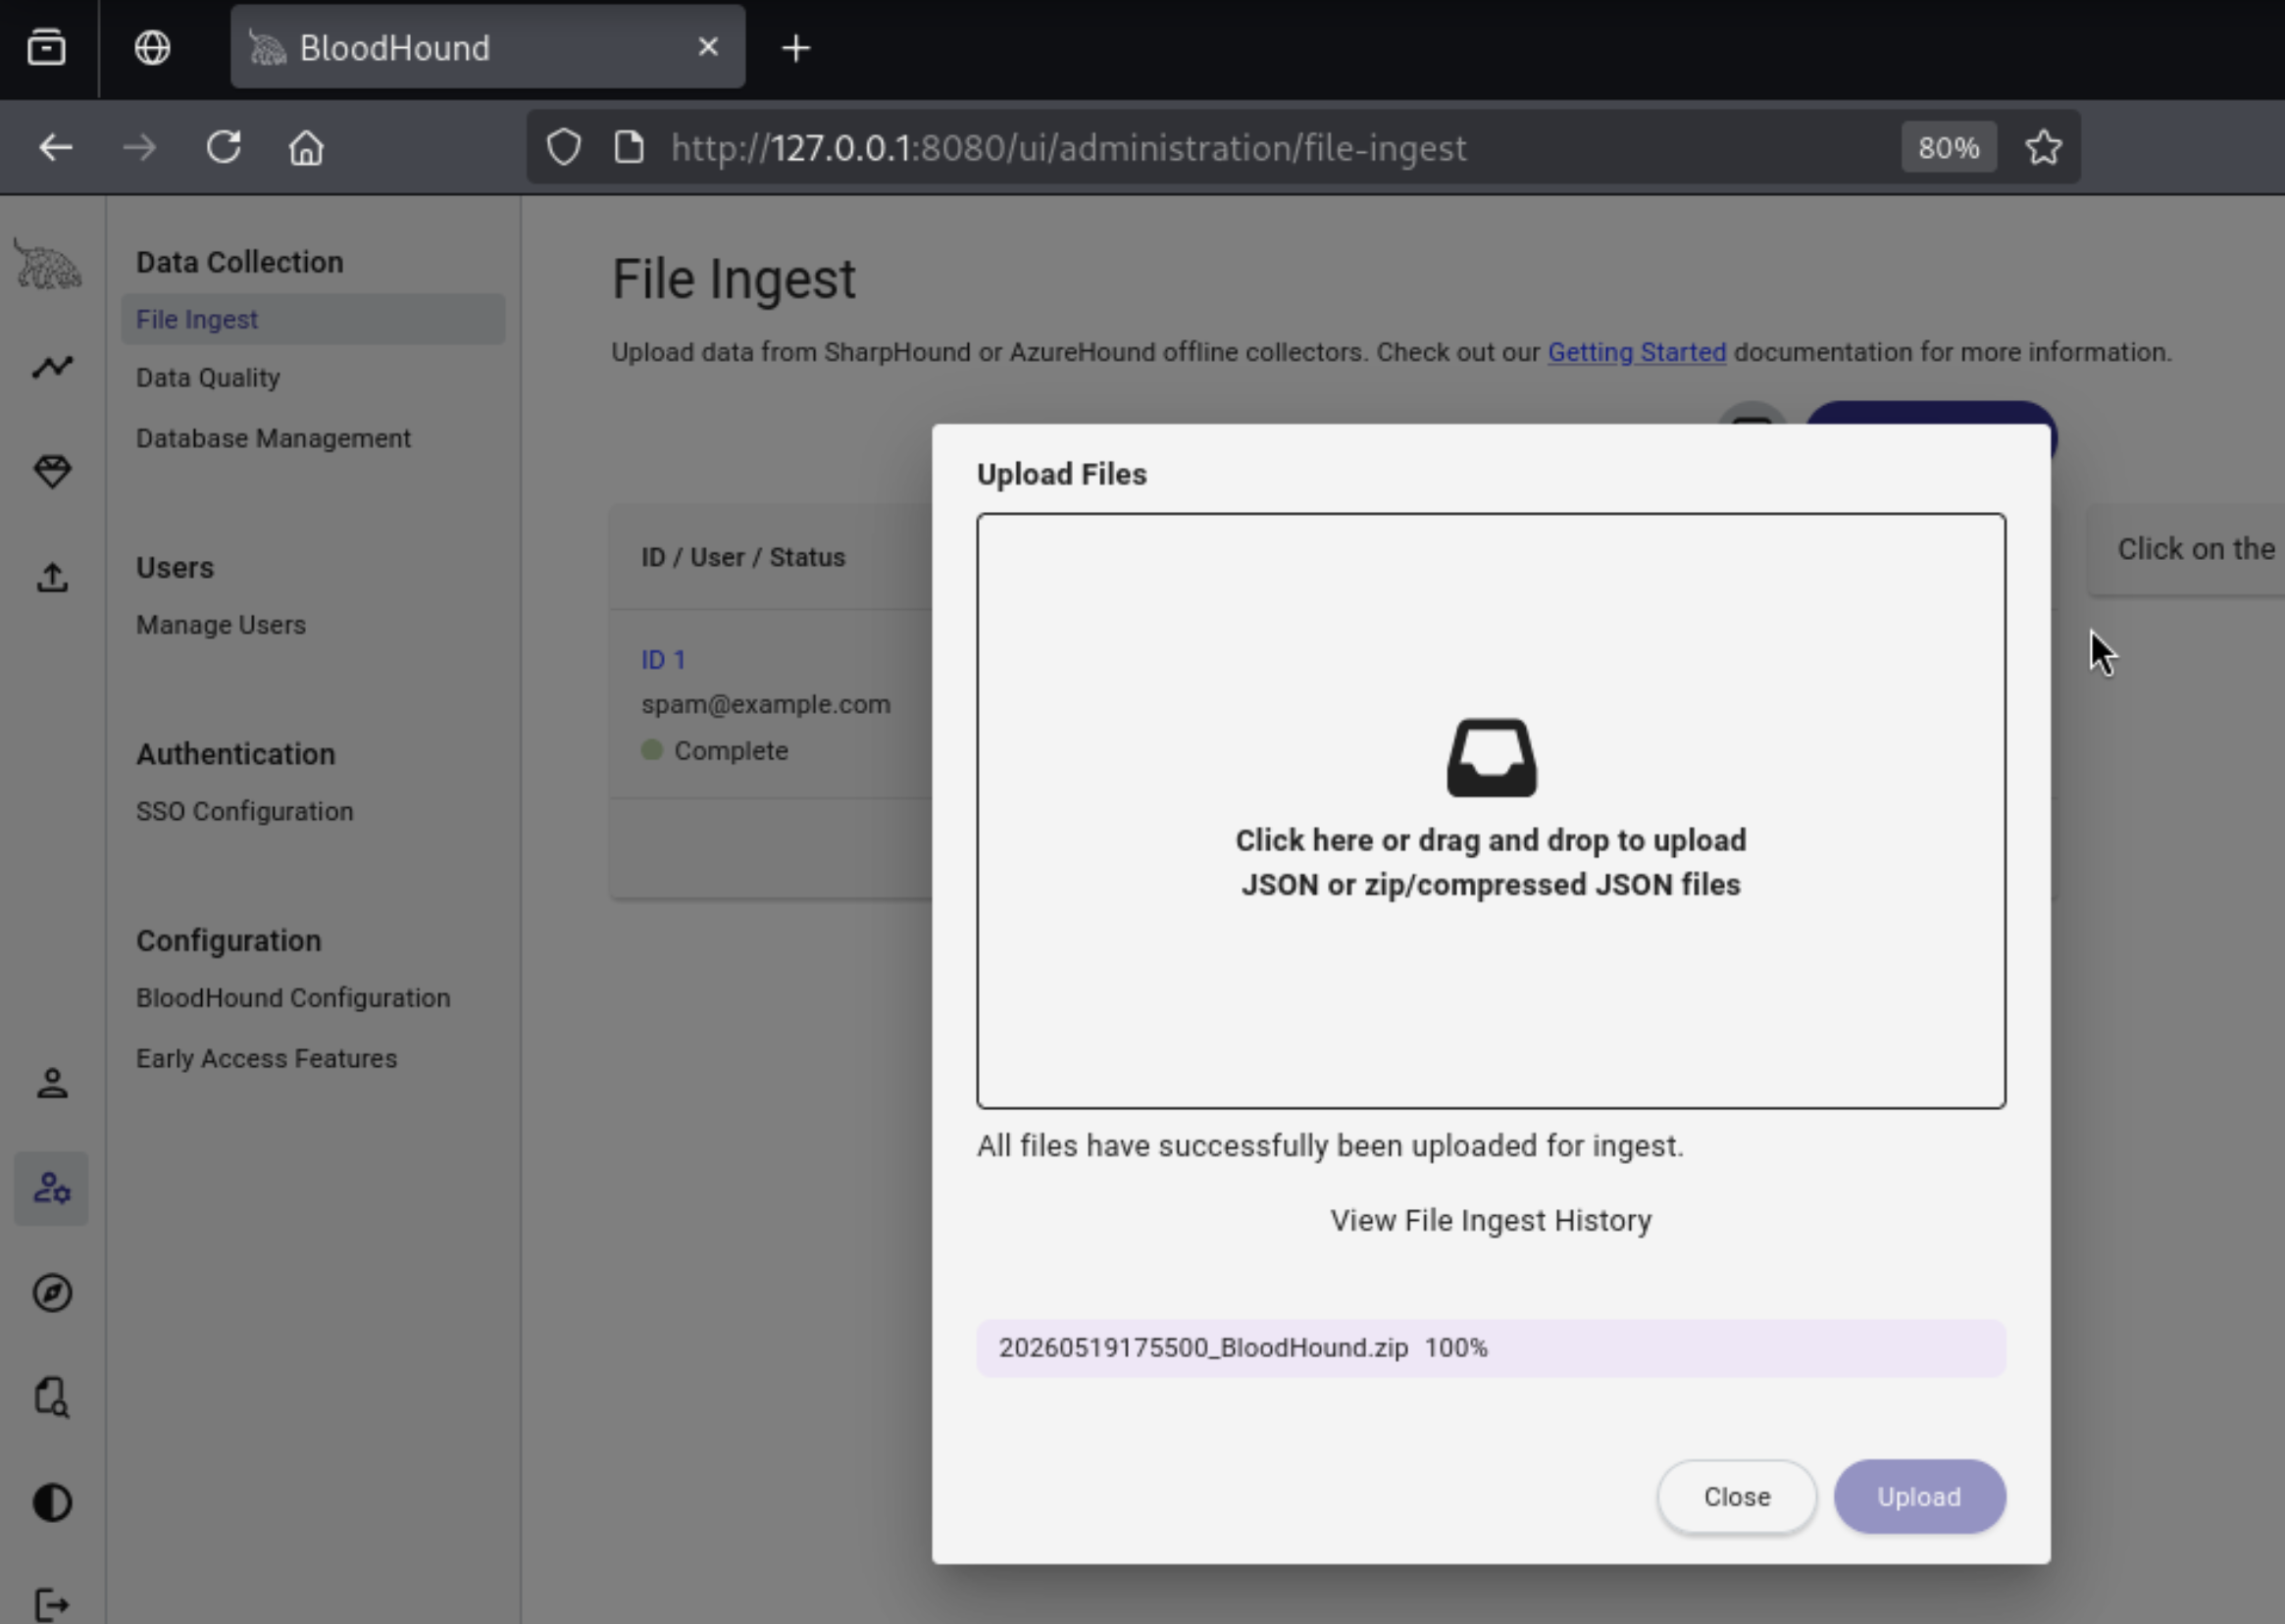Click the Complete status text
Image resolution: width=2285 pixels, height=1624 pixels.
click(731, 751)
